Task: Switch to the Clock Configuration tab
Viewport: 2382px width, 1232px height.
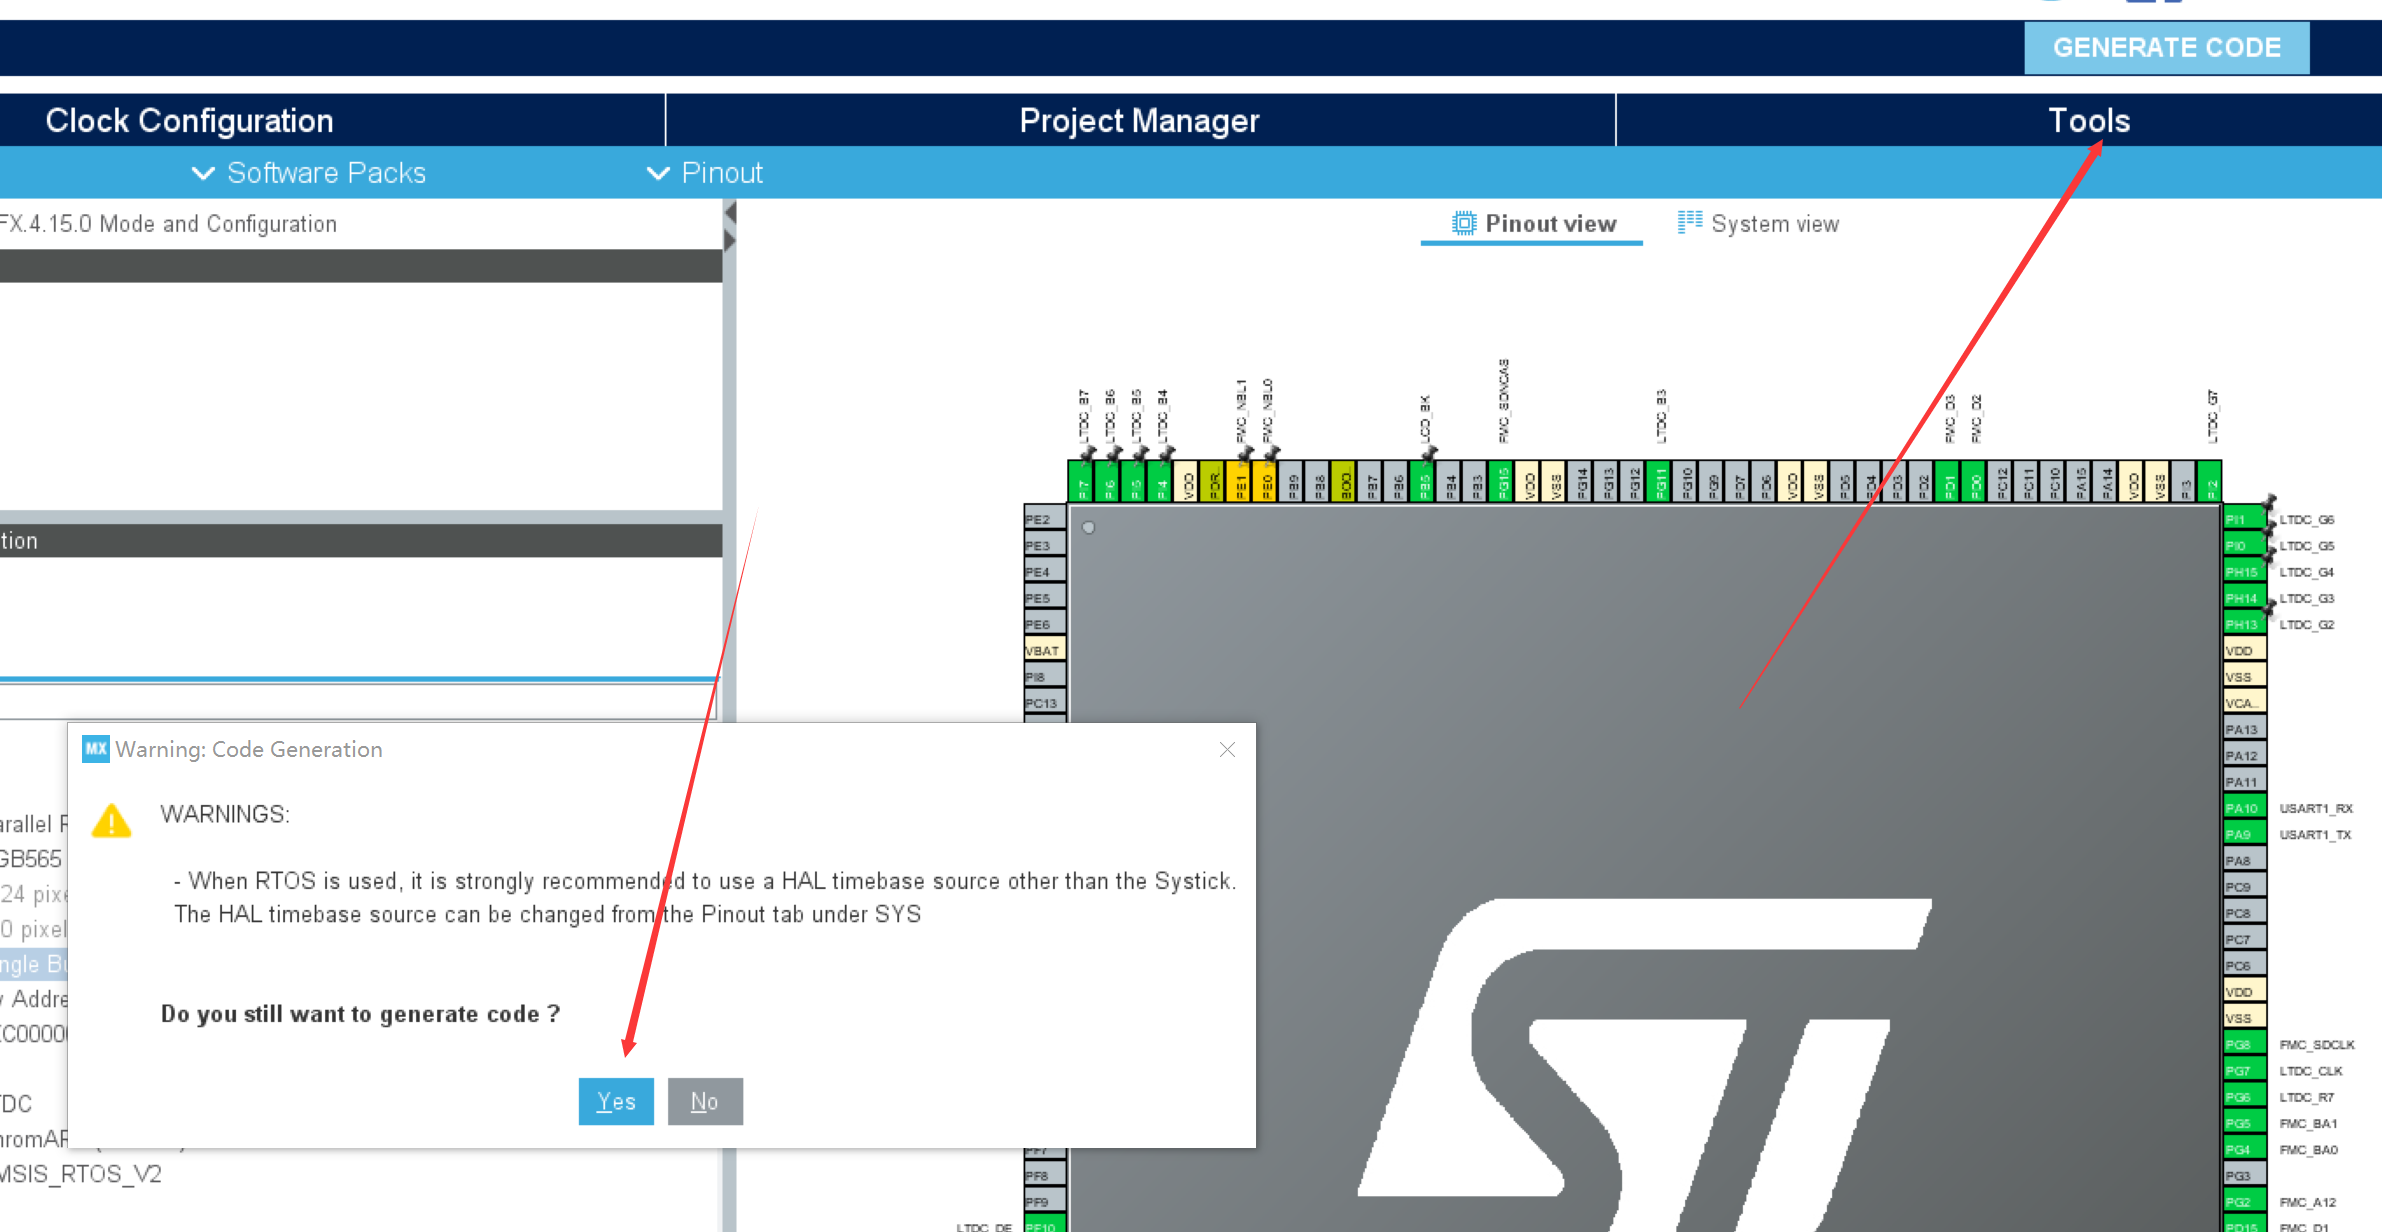Action: point(189,121)
